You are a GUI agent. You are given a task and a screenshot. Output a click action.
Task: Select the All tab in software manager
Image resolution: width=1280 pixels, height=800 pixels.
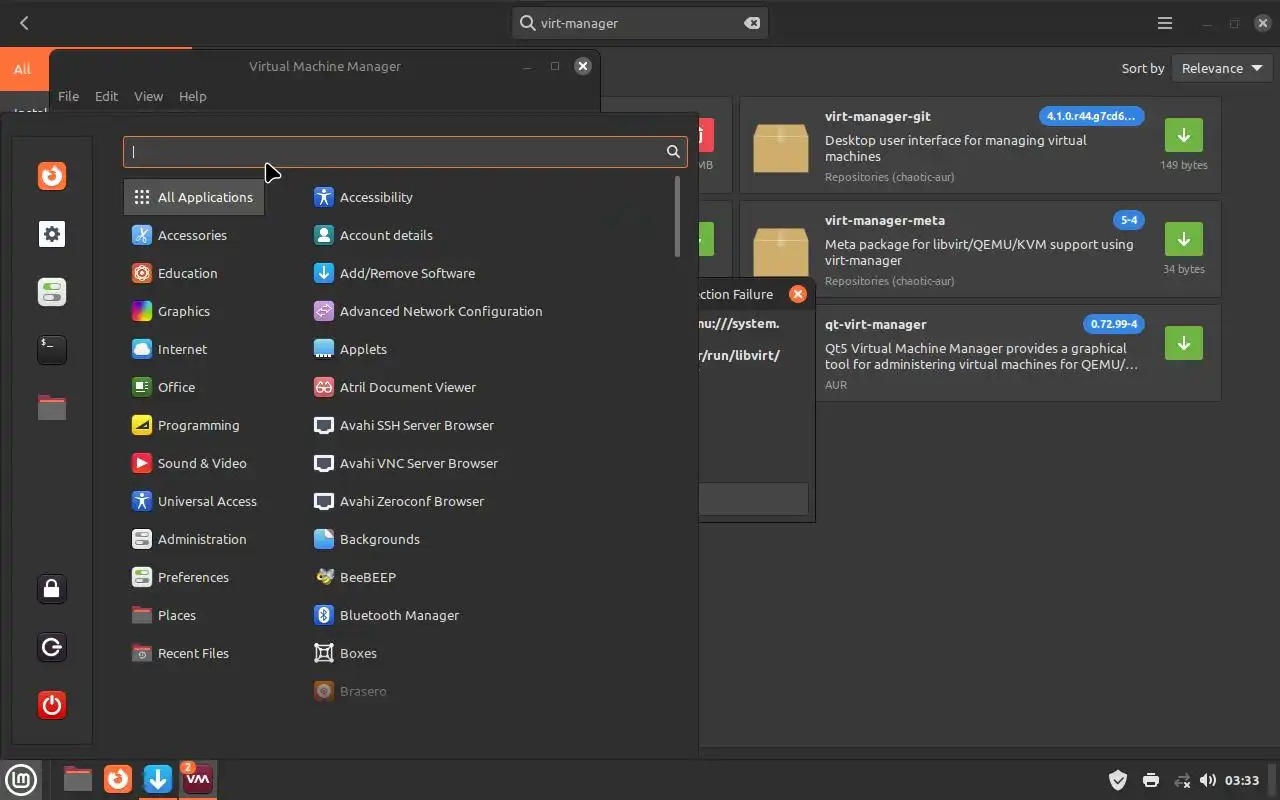pyautogui.click(x=22, y=70)
